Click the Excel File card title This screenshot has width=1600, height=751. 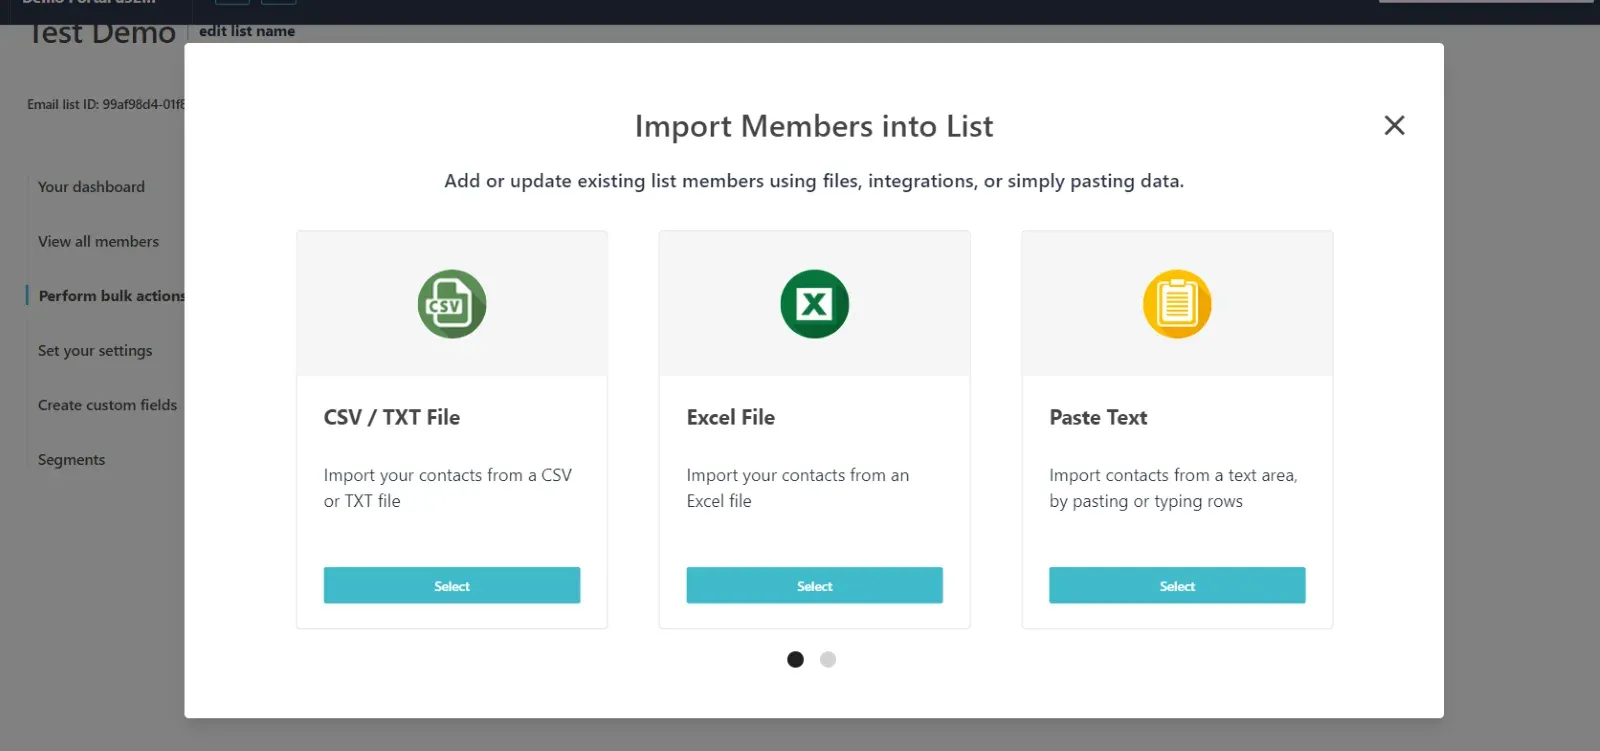coord(731,417)
